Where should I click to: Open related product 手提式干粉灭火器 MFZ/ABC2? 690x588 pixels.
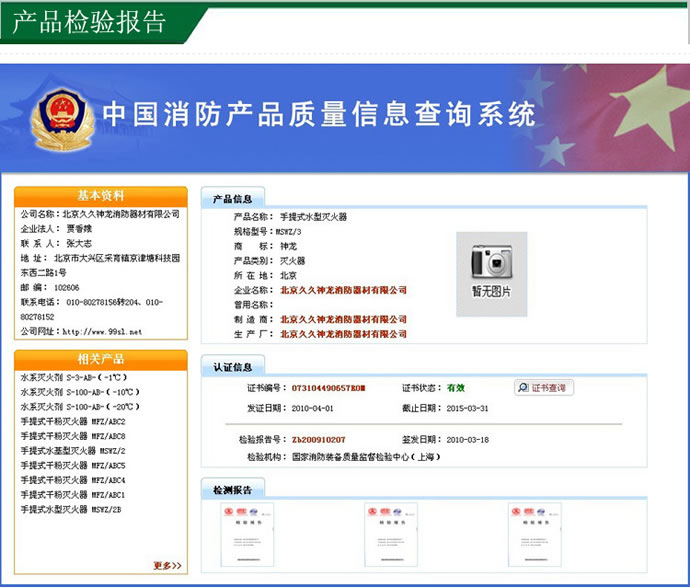[73, 421]
